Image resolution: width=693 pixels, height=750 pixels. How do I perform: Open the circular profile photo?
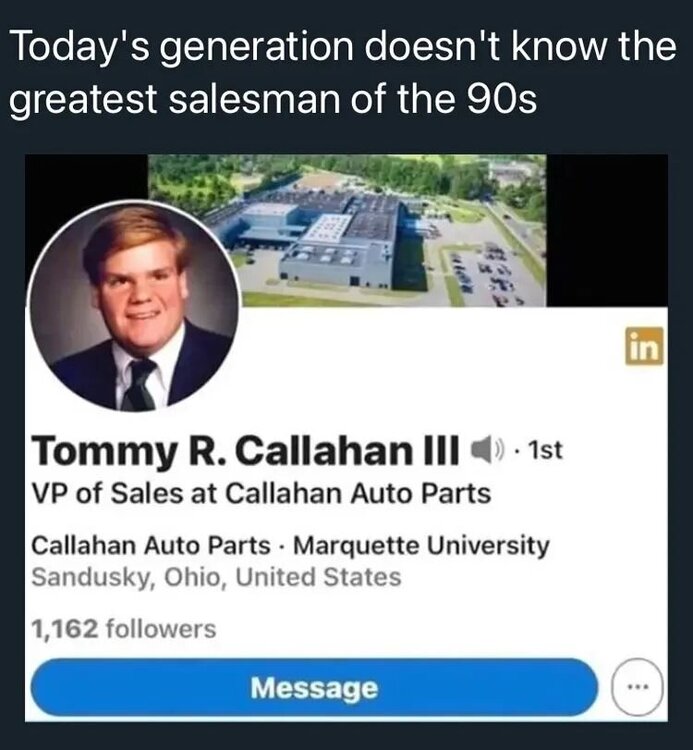[x=134, y=306]
